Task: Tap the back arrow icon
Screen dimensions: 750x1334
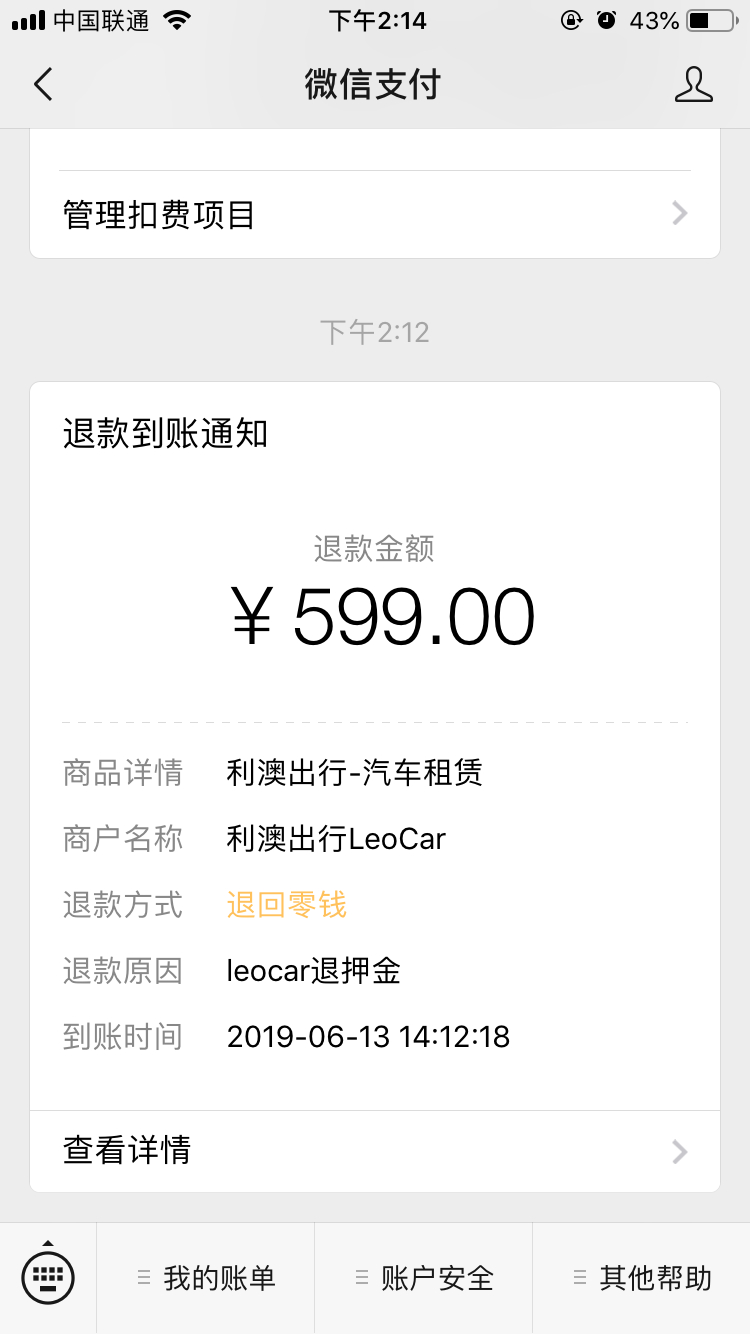Action: 43,85
